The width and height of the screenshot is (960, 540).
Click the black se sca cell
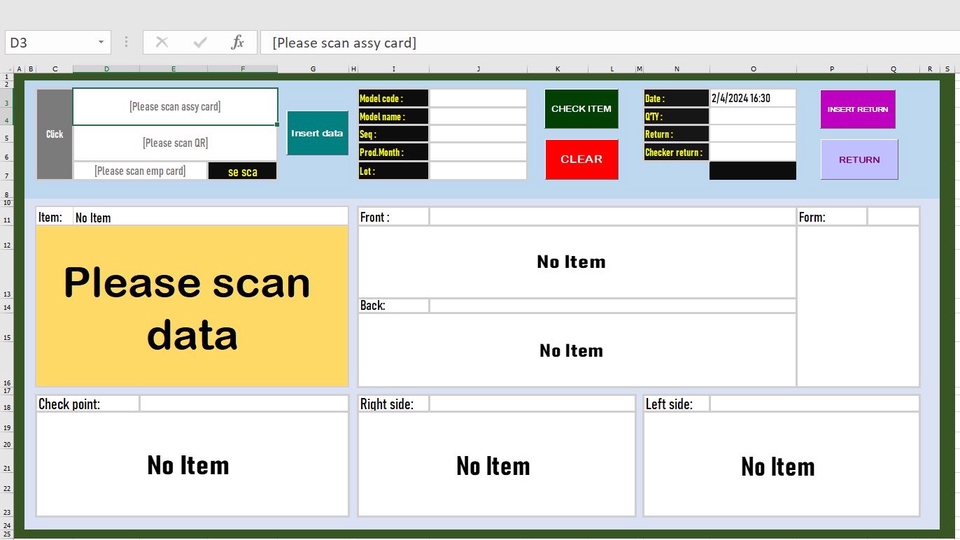pyautogui.click(x=242, y=171)
